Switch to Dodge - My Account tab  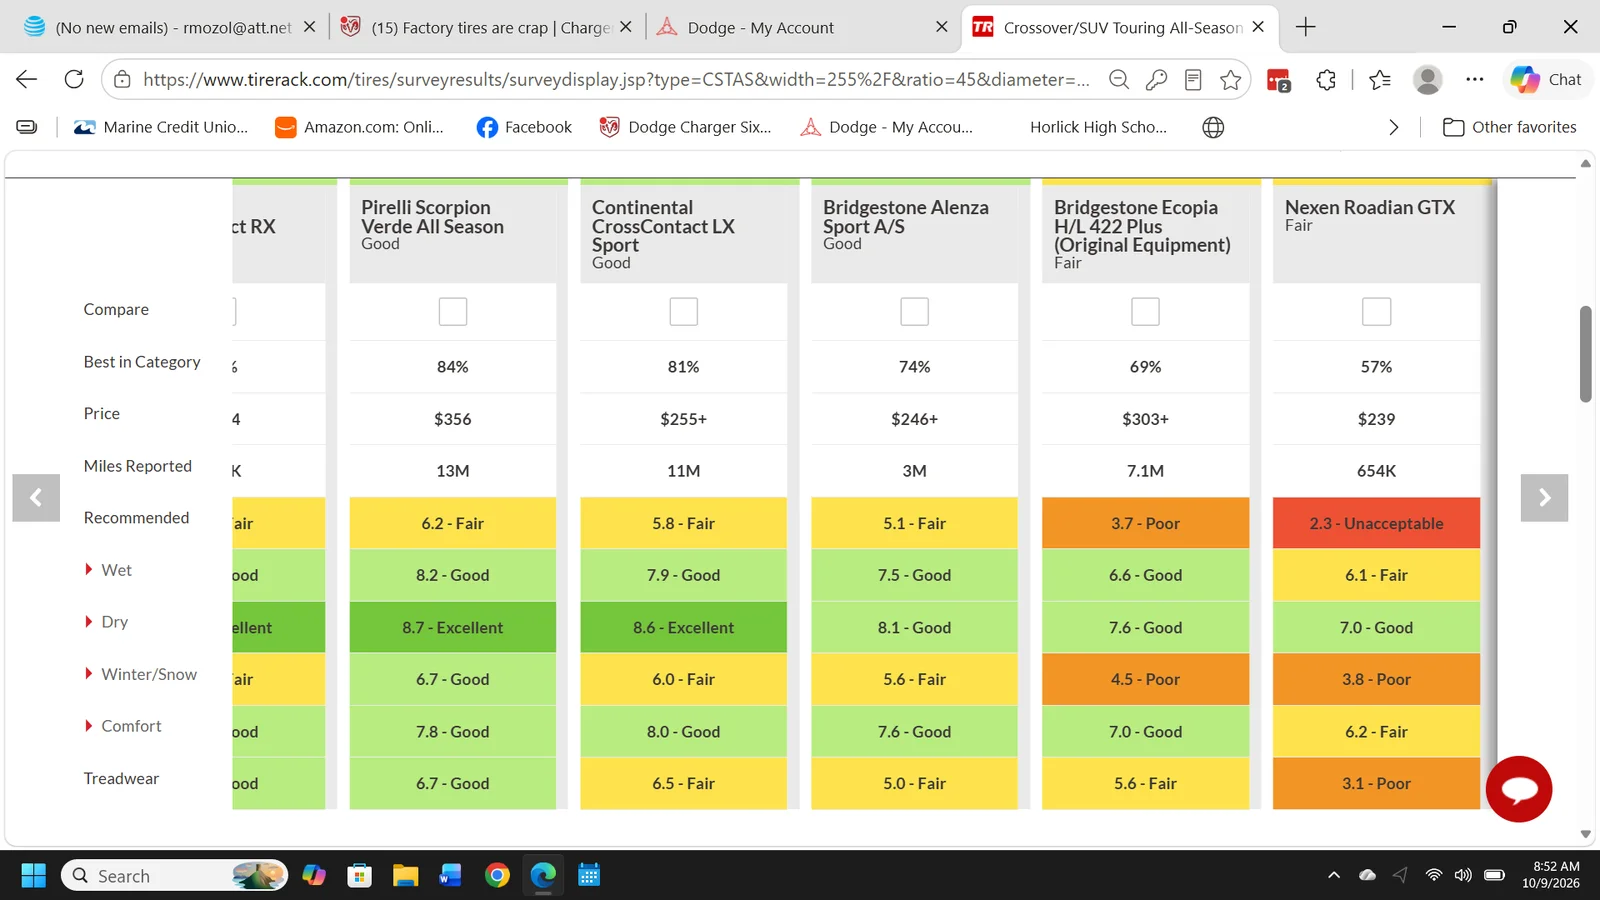point(801,27)
